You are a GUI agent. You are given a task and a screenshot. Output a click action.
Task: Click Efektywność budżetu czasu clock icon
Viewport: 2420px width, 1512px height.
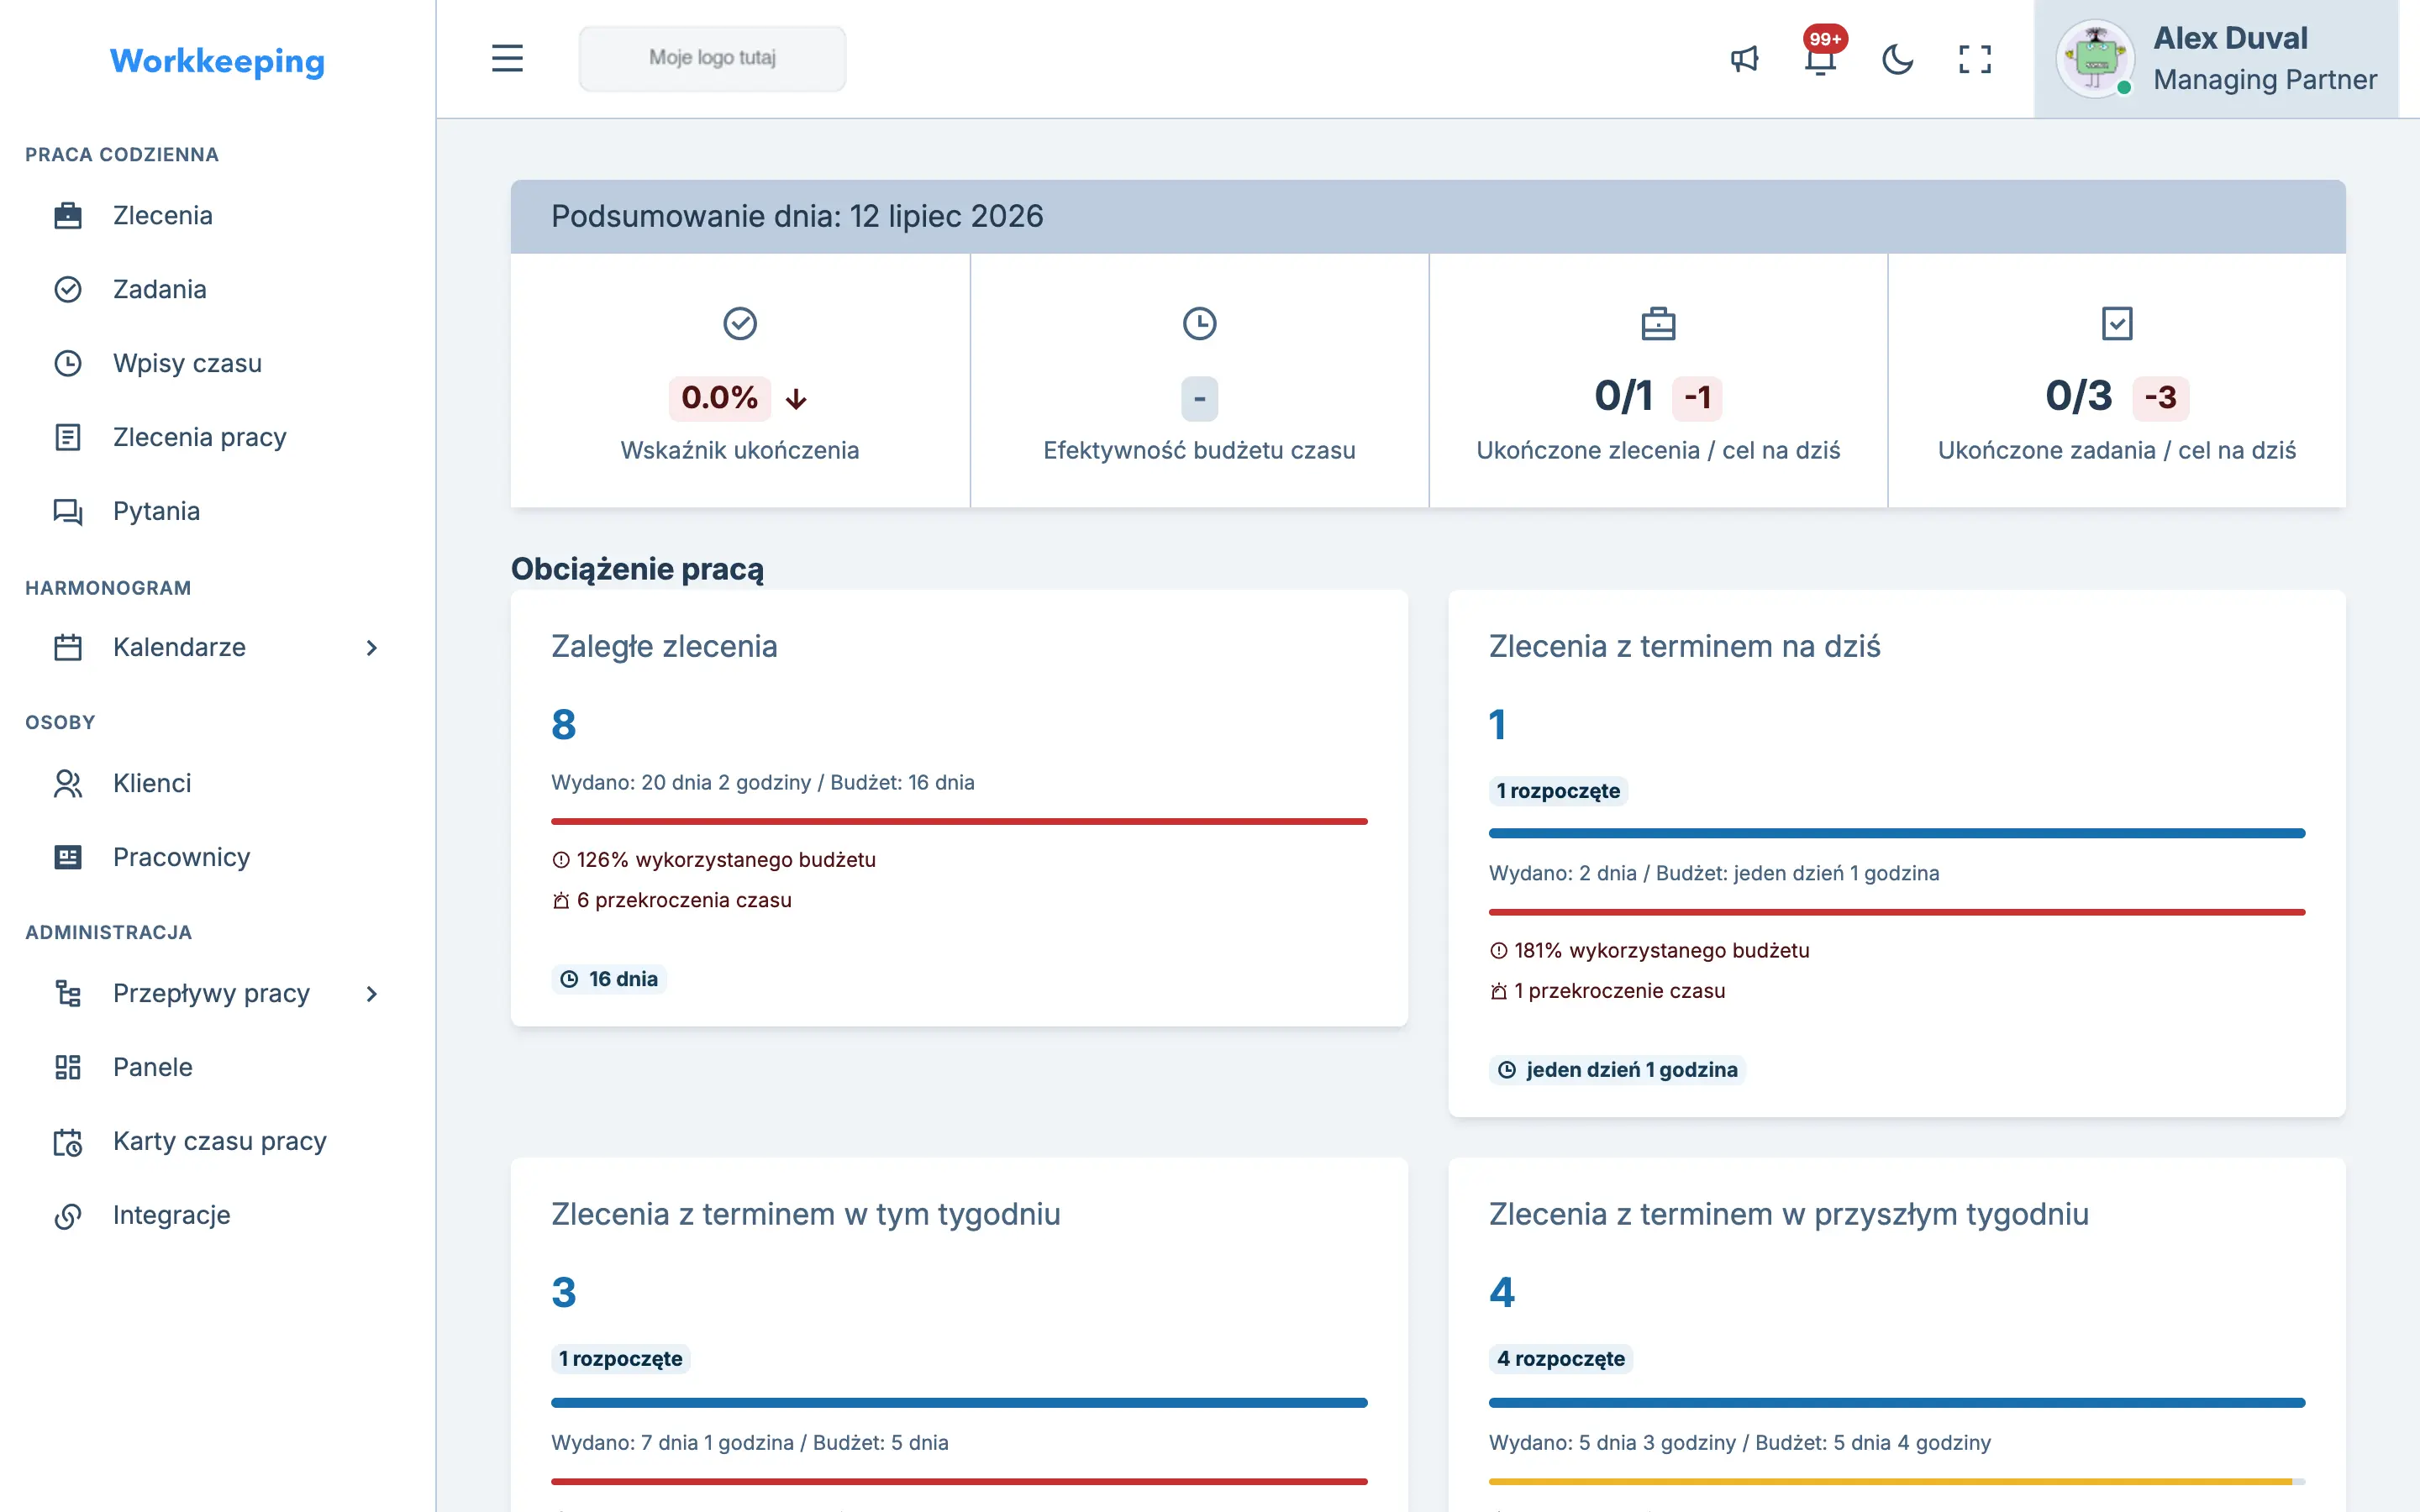pos(1199,323)
